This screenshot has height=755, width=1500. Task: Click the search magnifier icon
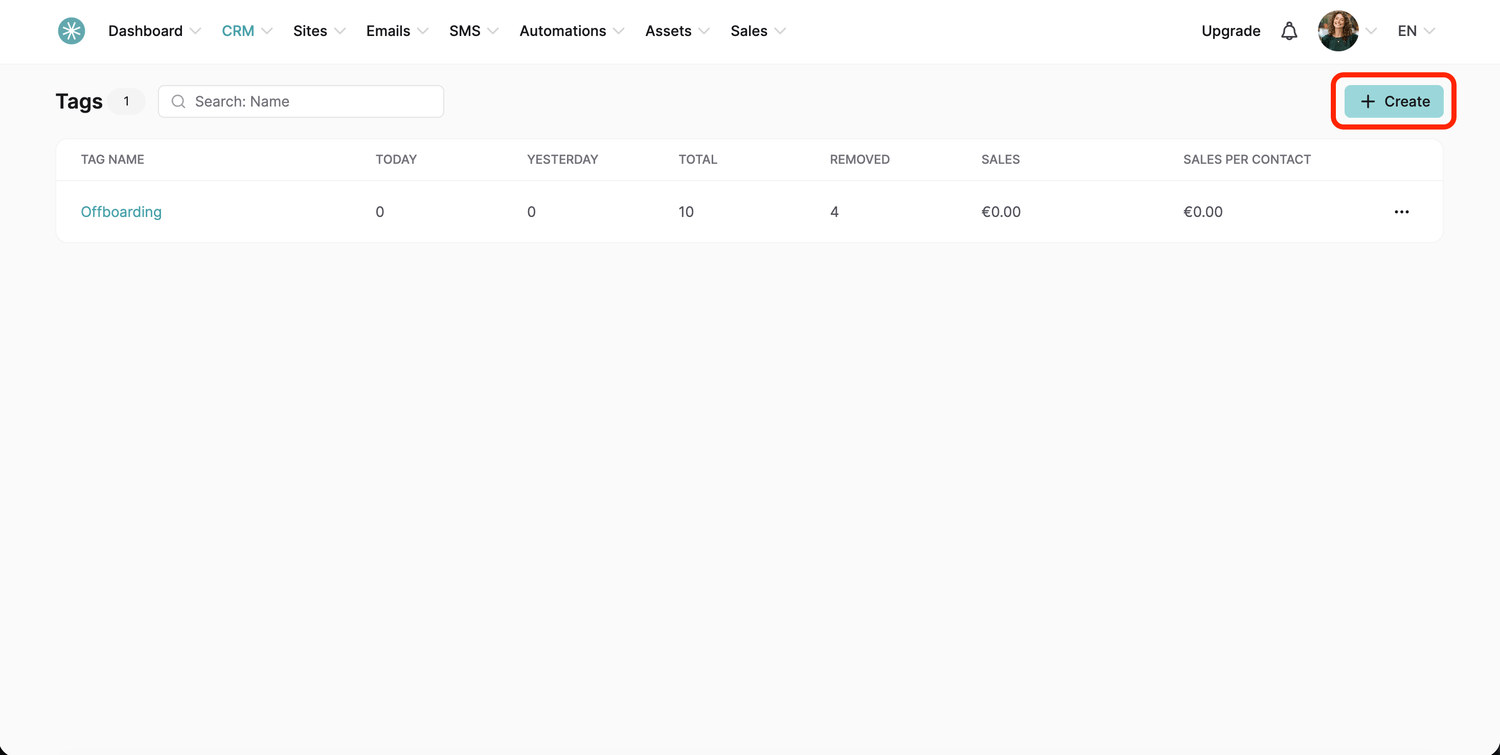point(179,101)
